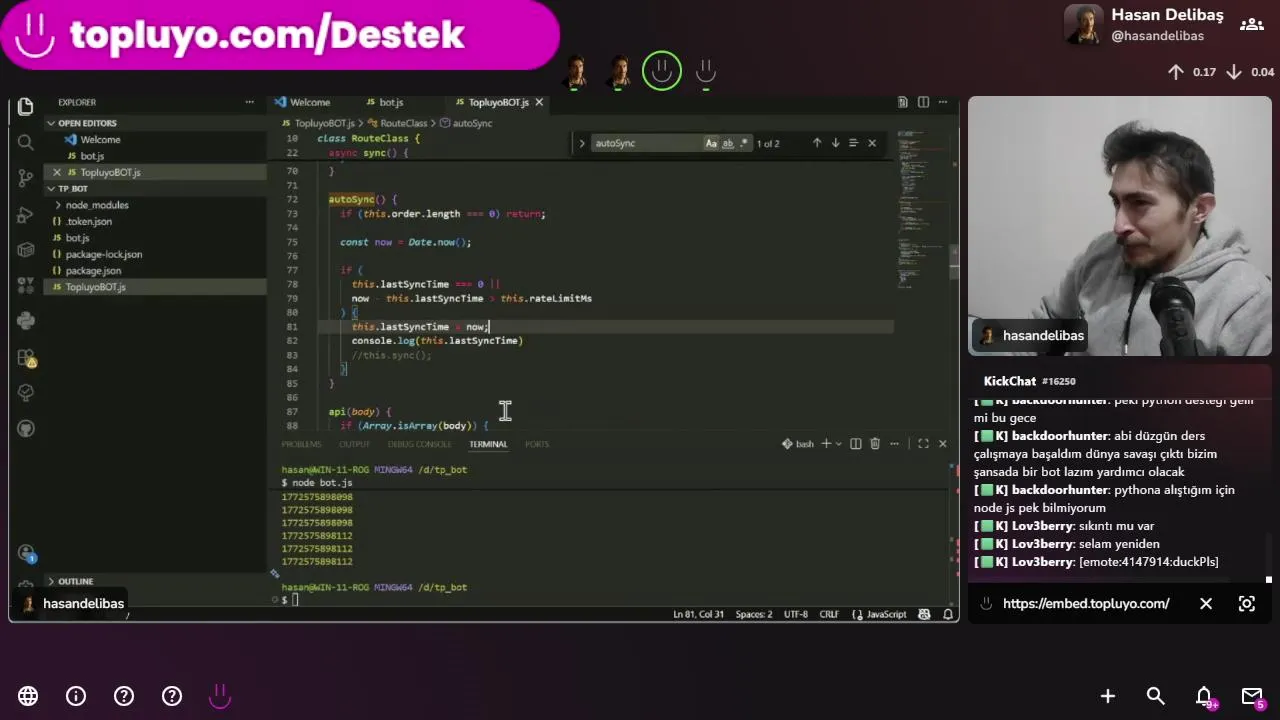The width and height of the screenshot is (1280, 720).
Task: Open terminal panel more actions ellipsis
Action: coord(895,444)
